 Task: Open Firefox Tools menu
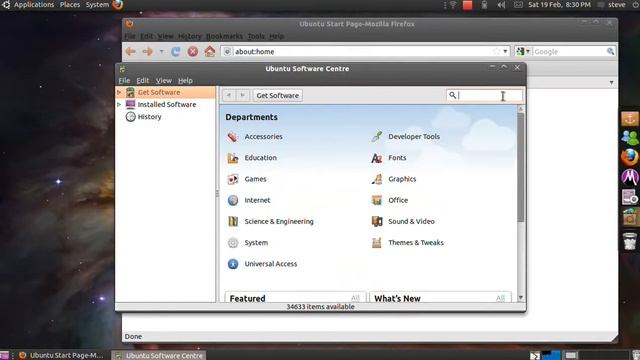256,36
